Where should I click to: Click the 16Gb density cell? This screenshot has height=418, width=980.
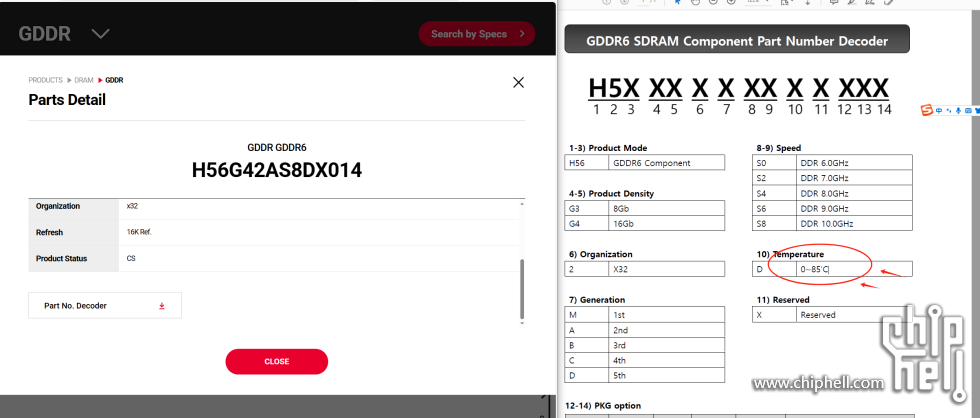(666, 224)
